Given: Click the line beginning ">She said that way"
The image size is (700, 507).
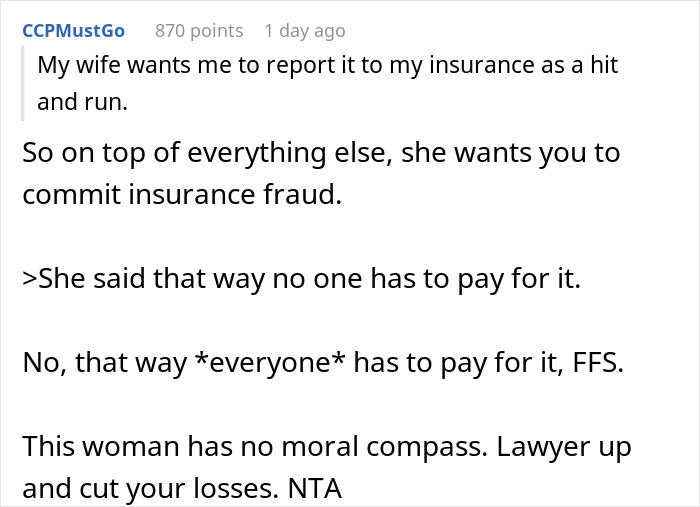Looking at the screenshot, I should [x=298, y=278].
